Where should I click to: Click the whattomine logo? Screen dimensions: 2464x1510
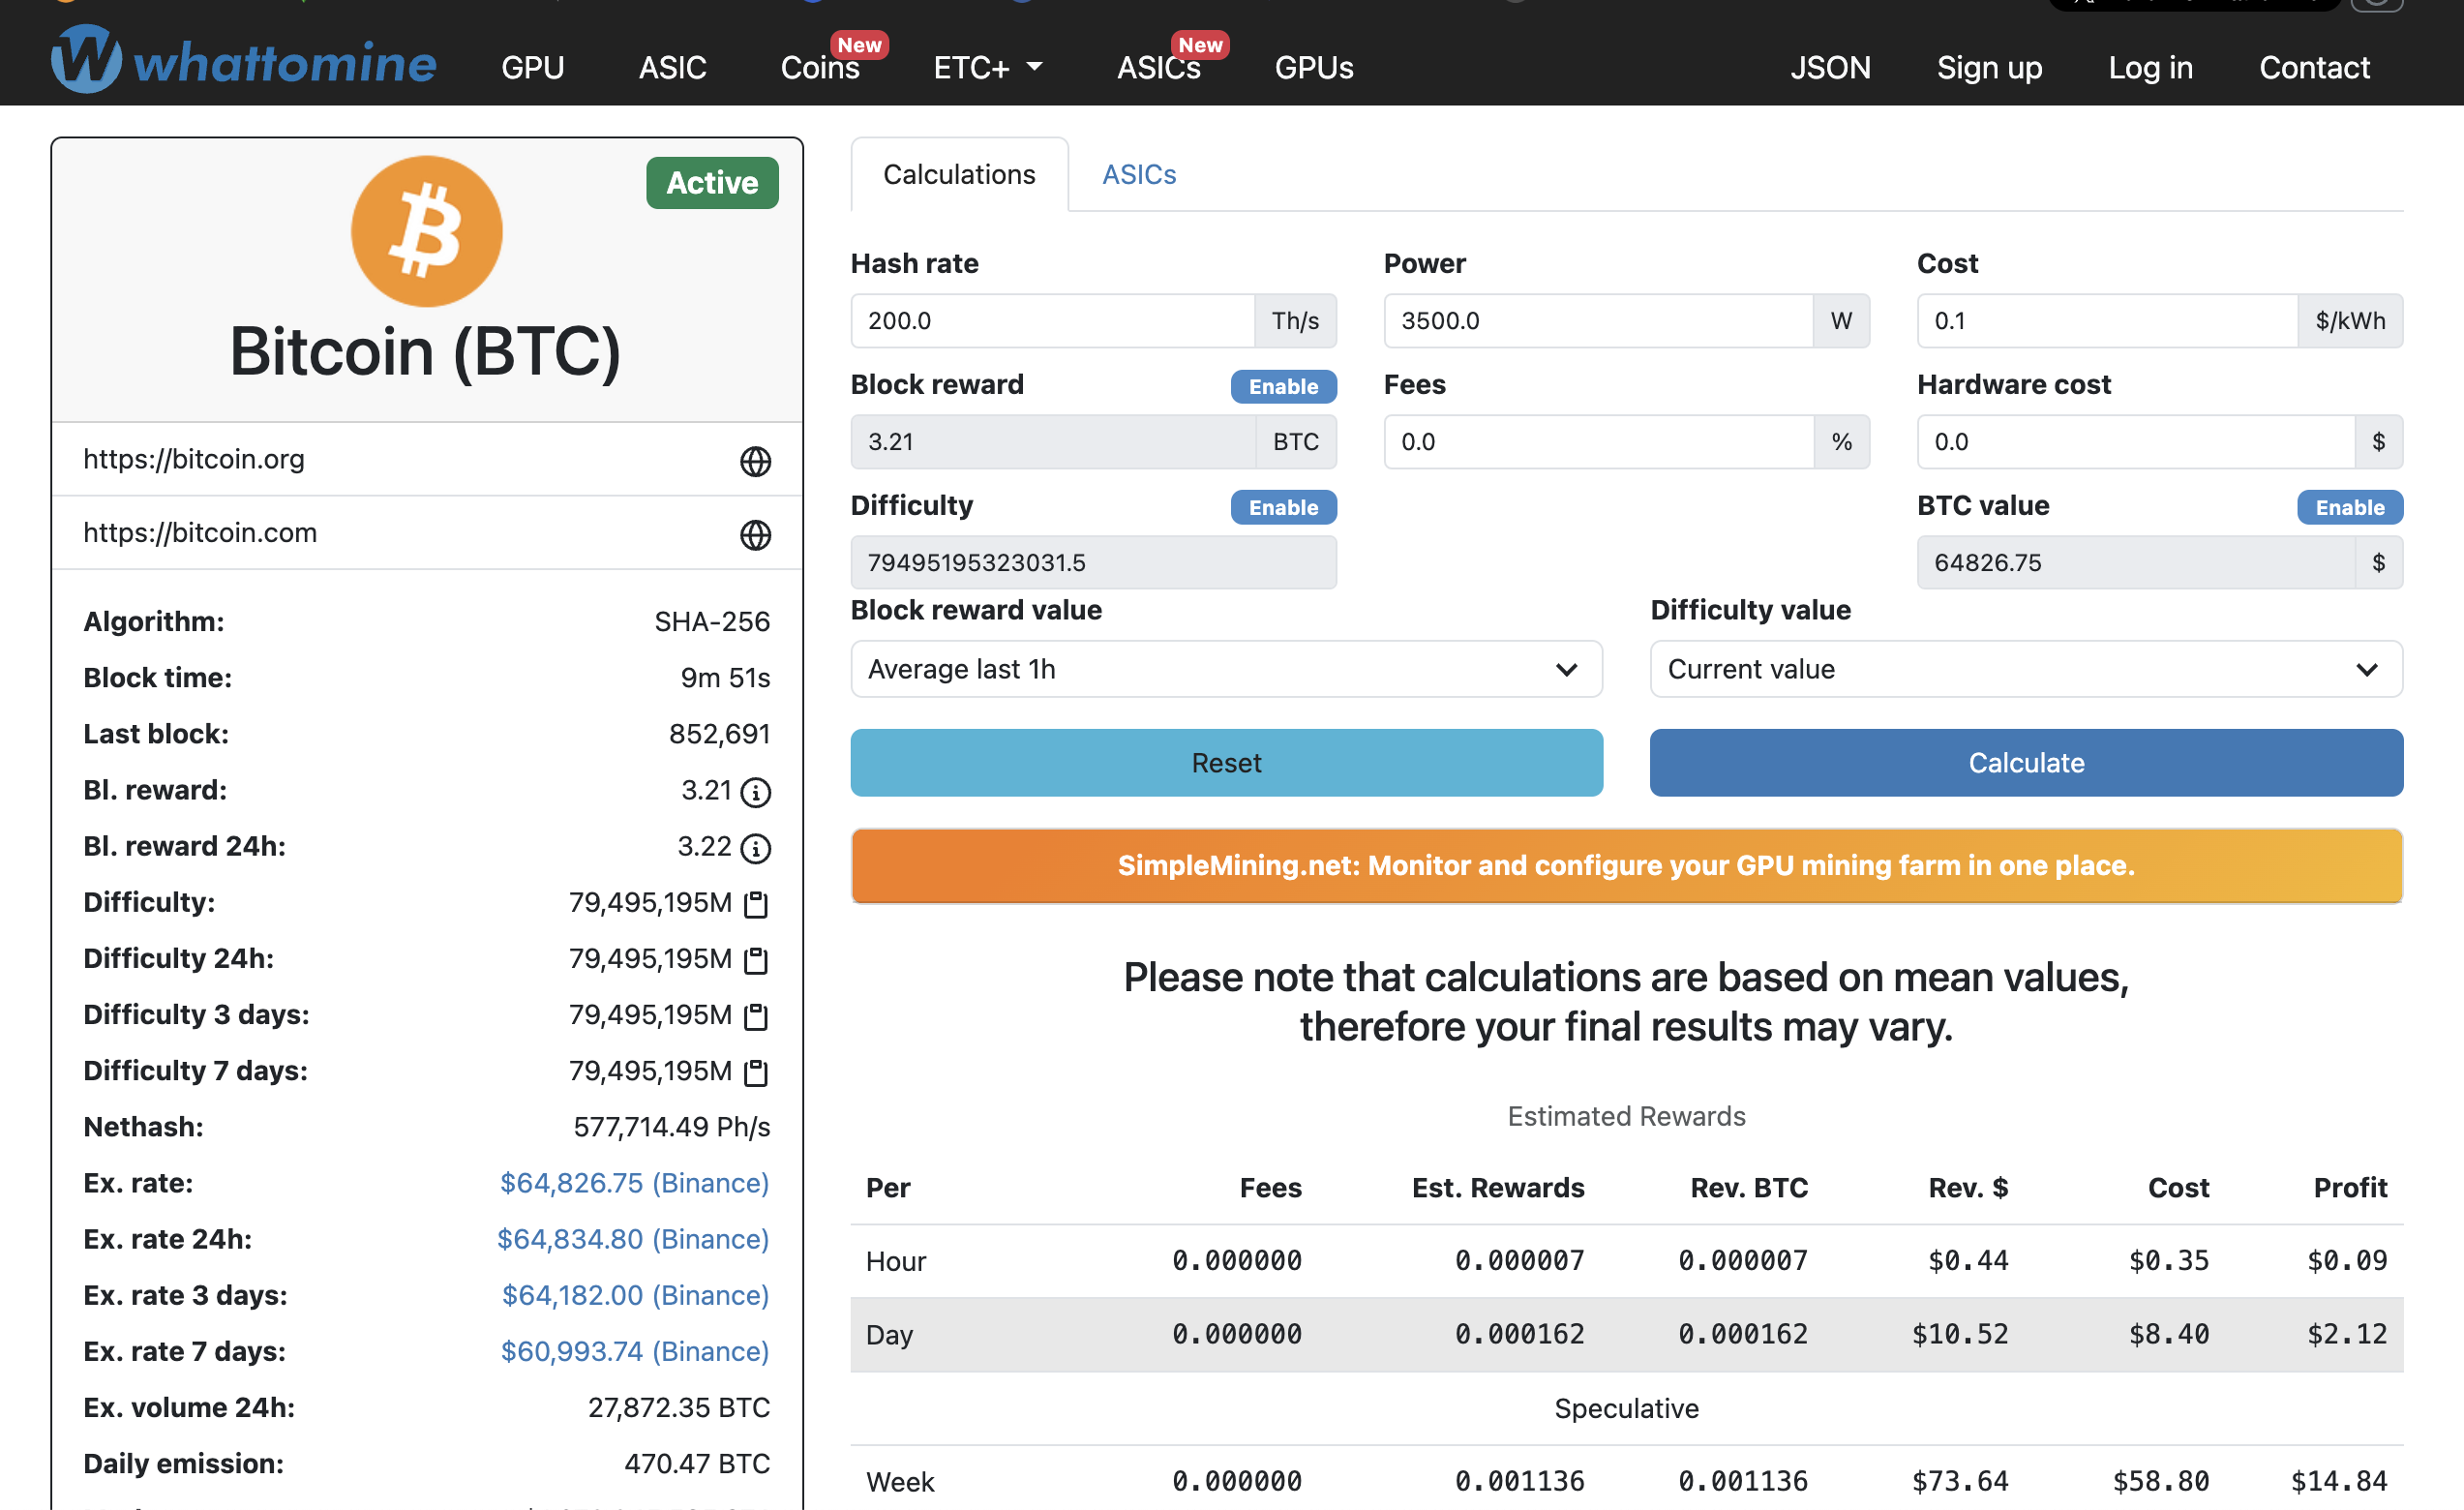pyautogui.click(x=243, y=60)
